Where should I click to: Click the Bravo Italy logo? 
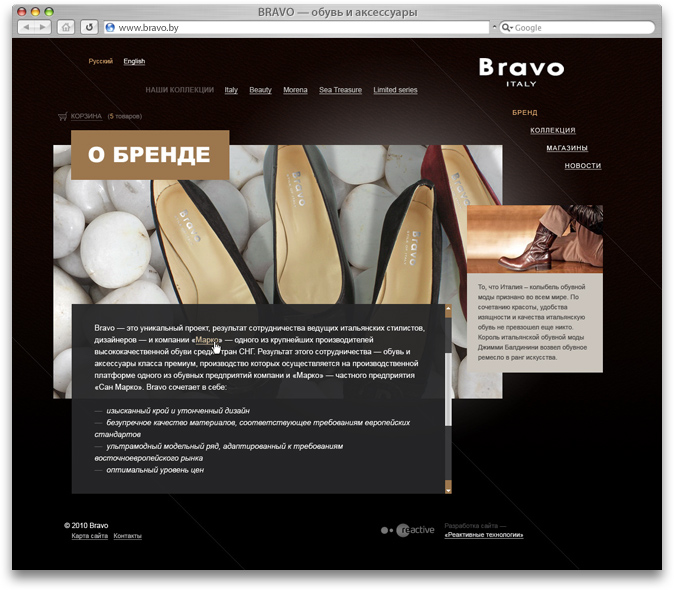521,72
